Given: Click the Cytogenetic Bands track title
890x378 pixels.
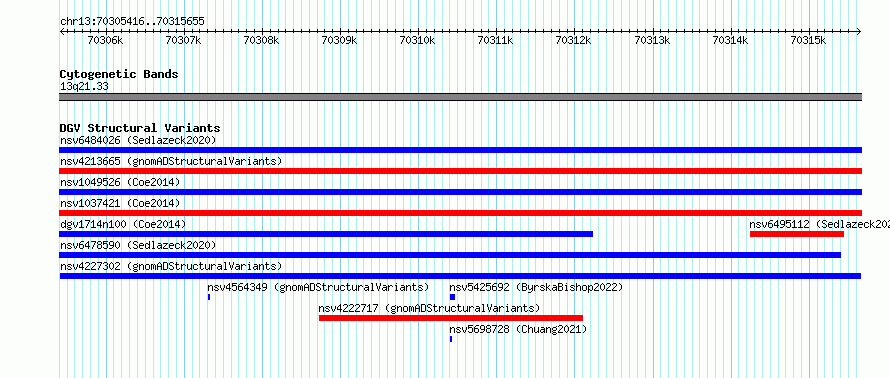Looking at the screenshot, I should point(119,74).
